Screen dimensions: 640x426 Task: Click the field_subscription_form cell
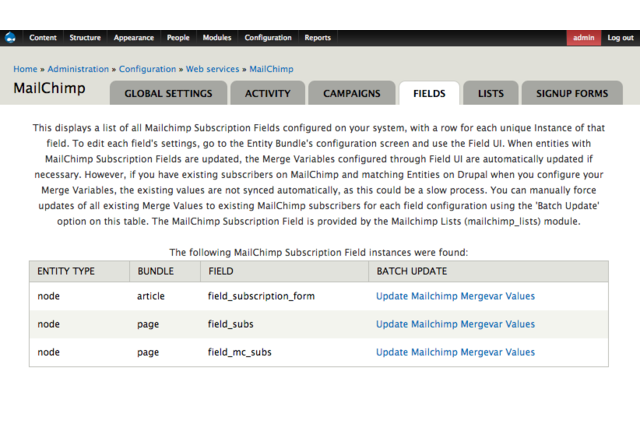click(x=261, y=296)
